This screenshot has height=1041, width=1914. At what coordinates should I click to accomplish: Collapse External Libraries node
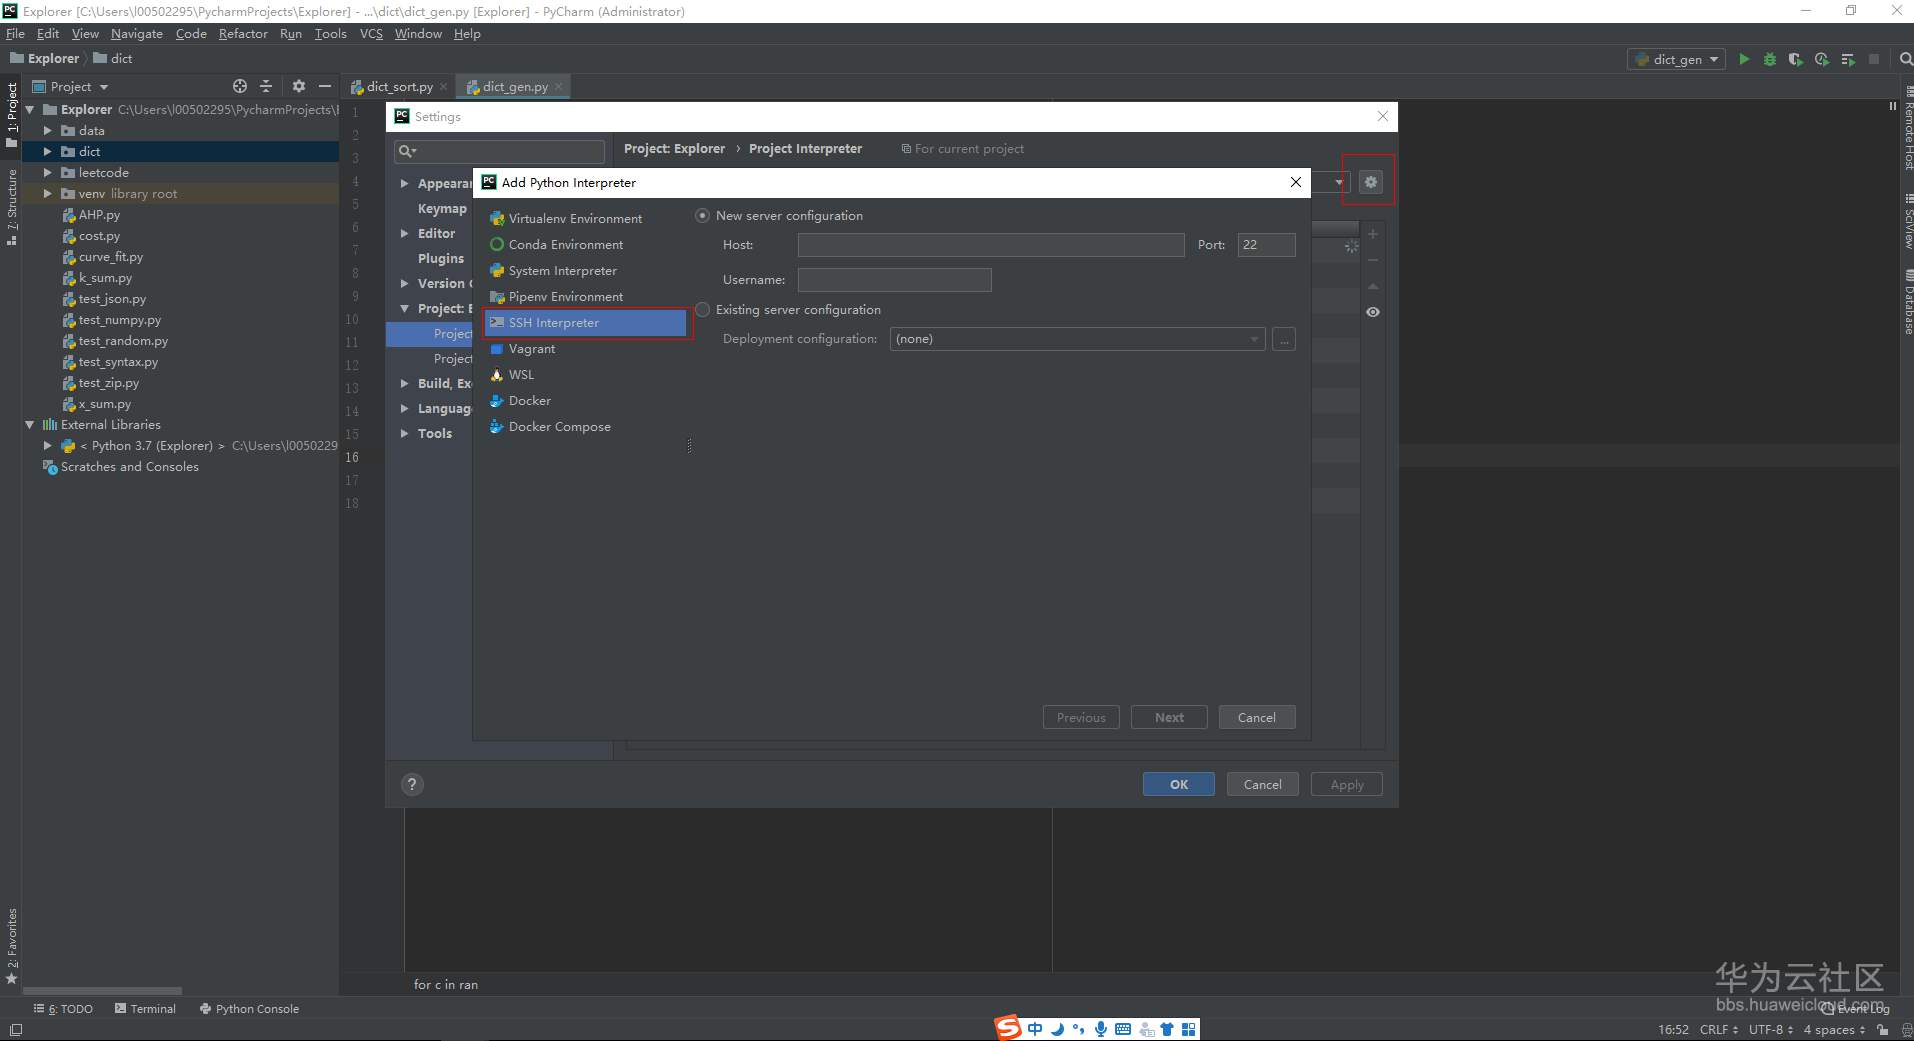[x=30, y=425]
